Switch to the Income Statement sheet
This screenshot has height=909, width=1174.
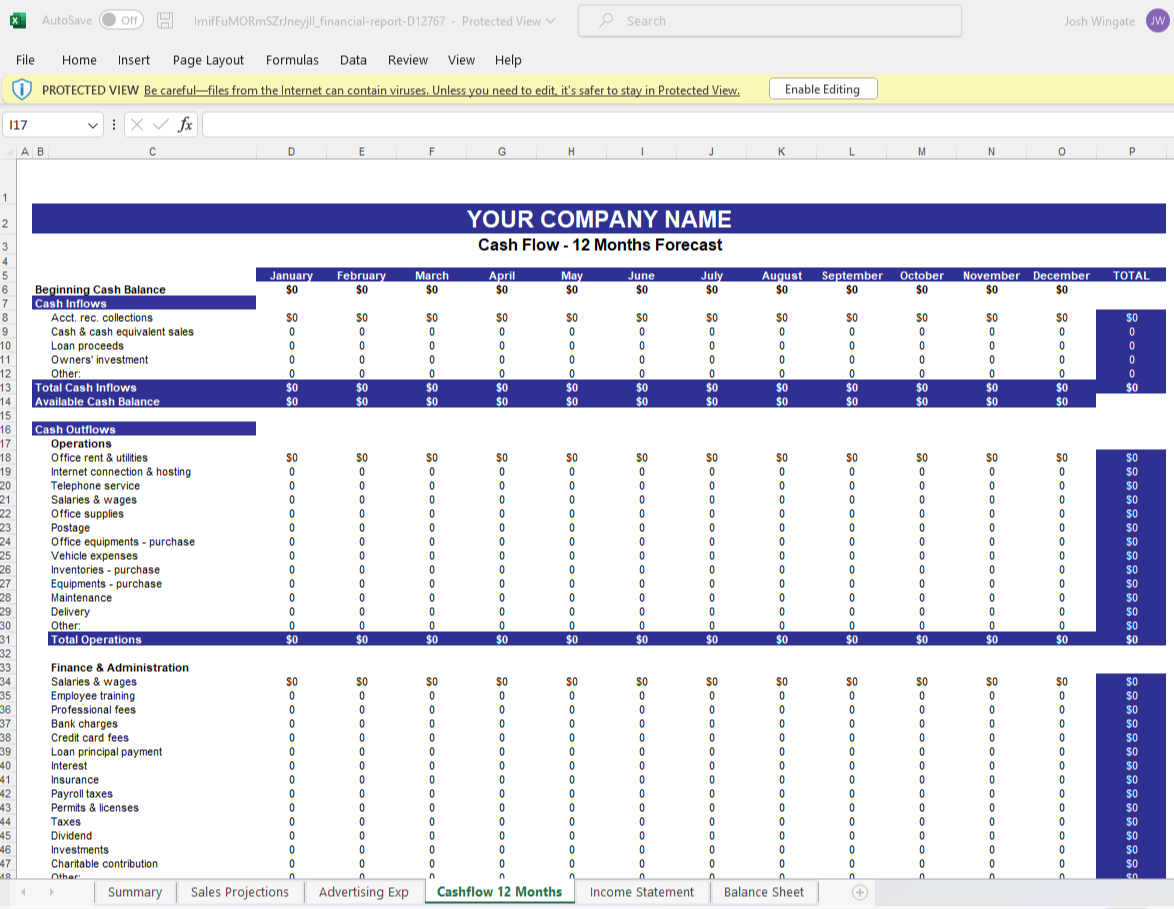pos(641,892)
